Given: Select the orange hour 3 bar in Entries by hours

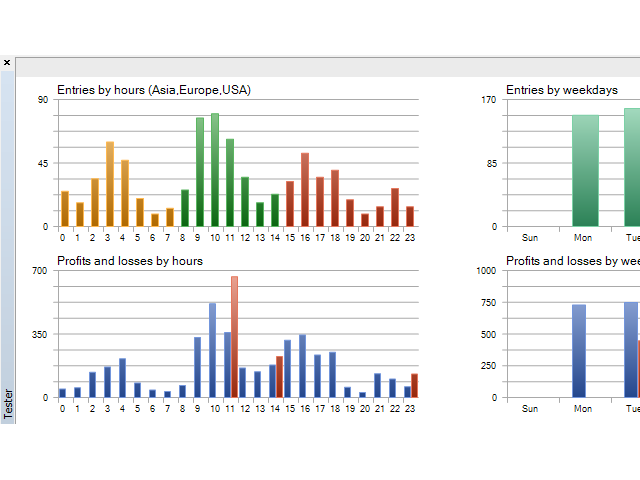Looking at the screenshot, I should pos(110,184).
